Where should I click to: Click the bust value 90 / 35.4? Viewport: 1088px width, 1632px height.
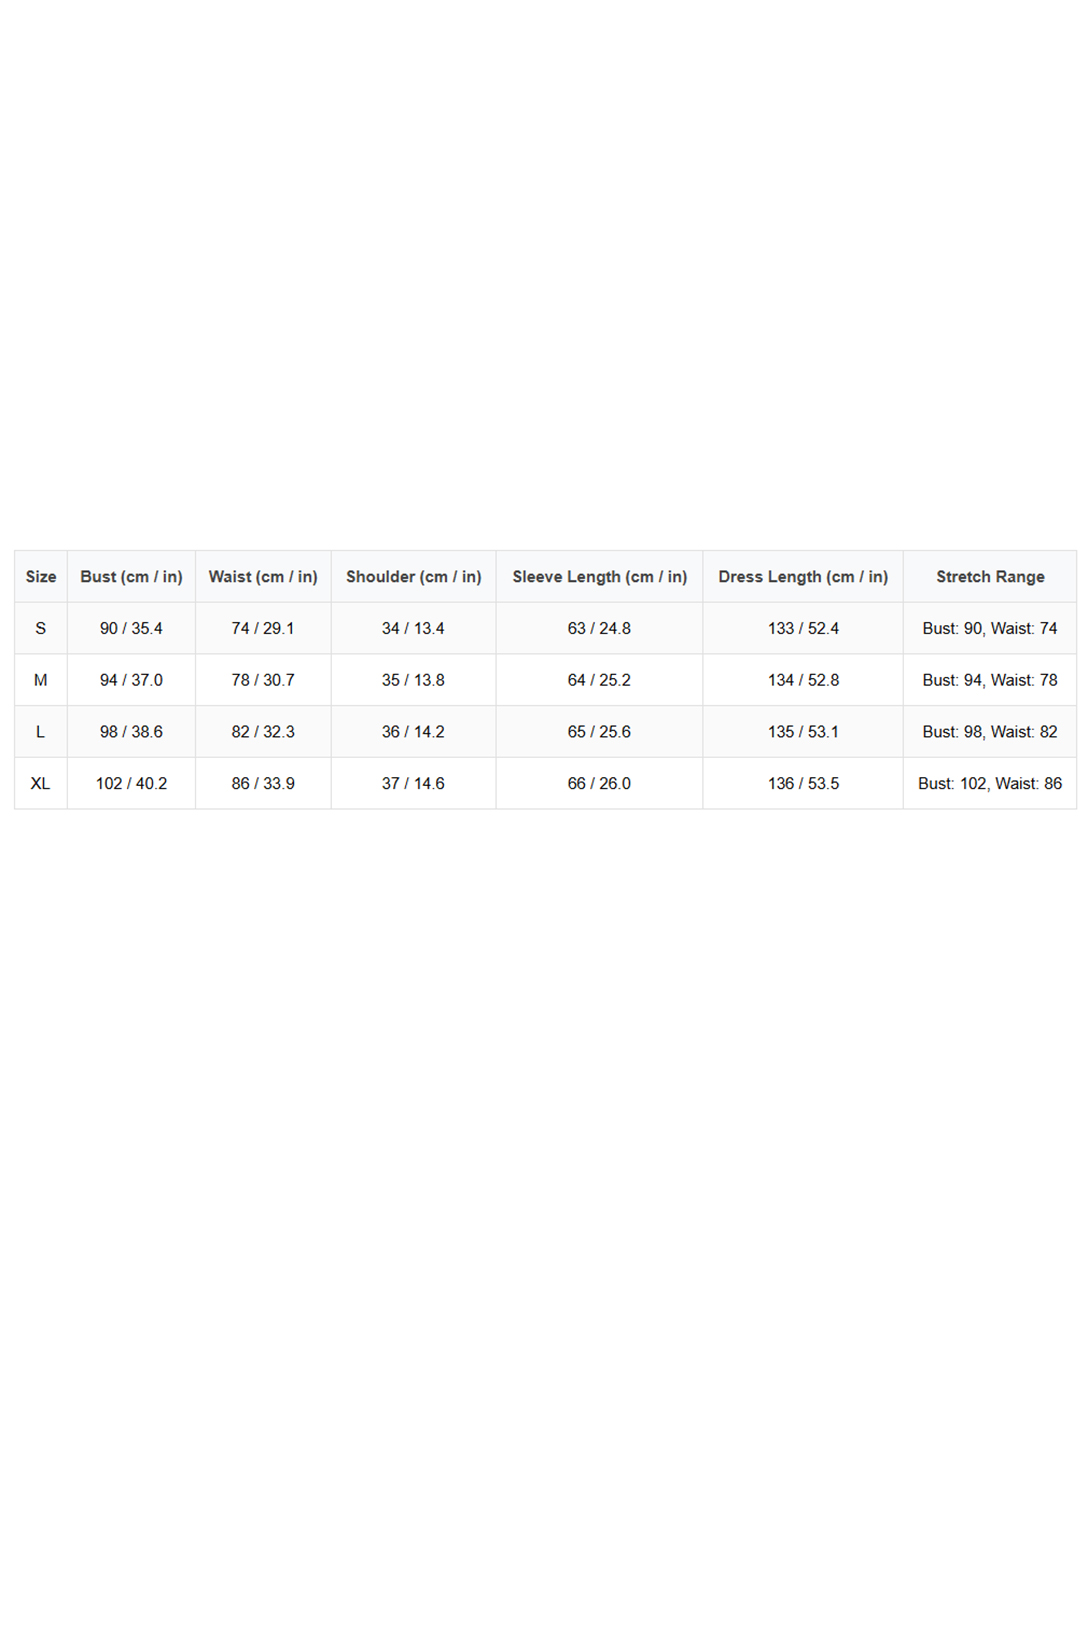pyautogui.click(x=131, y=629)
